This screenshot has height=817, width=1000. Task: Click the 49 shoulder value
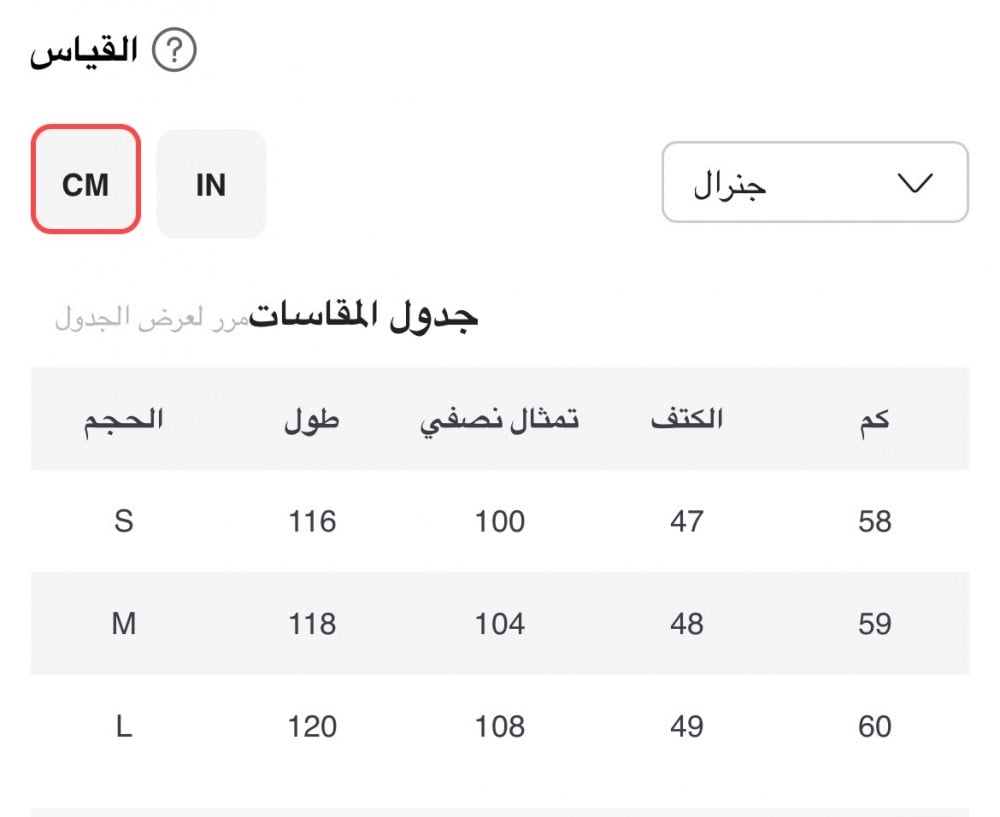click(687, 726)
